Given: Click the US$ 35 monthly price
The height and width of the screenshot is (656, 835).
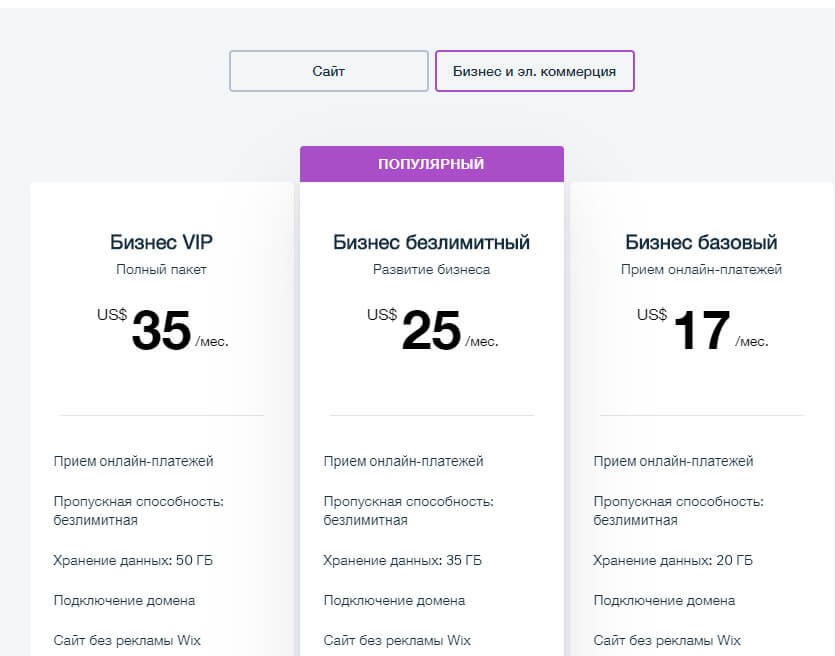Looking at the screenshot, I should (161, 330).
